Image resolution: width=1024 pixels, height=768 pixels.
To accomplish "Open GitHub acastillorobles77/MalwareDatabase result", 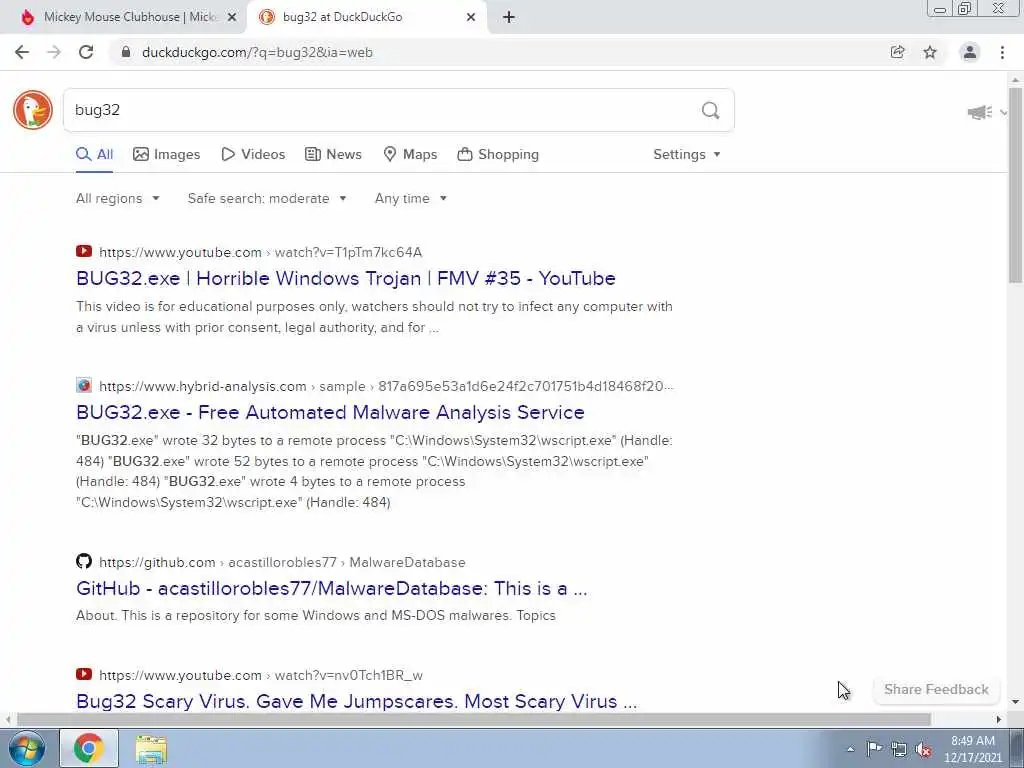I will click(x=331, y=588).
